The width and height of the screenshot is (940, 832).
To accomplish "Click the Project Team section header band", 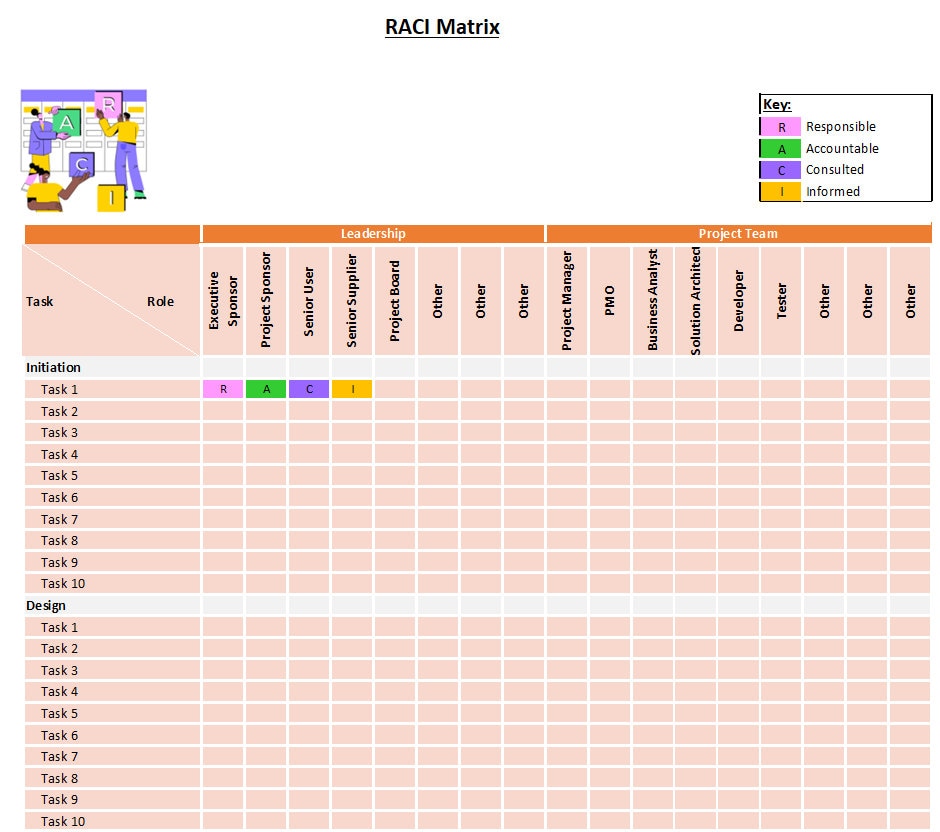I will pyautogui.click(x=740, y=233).
